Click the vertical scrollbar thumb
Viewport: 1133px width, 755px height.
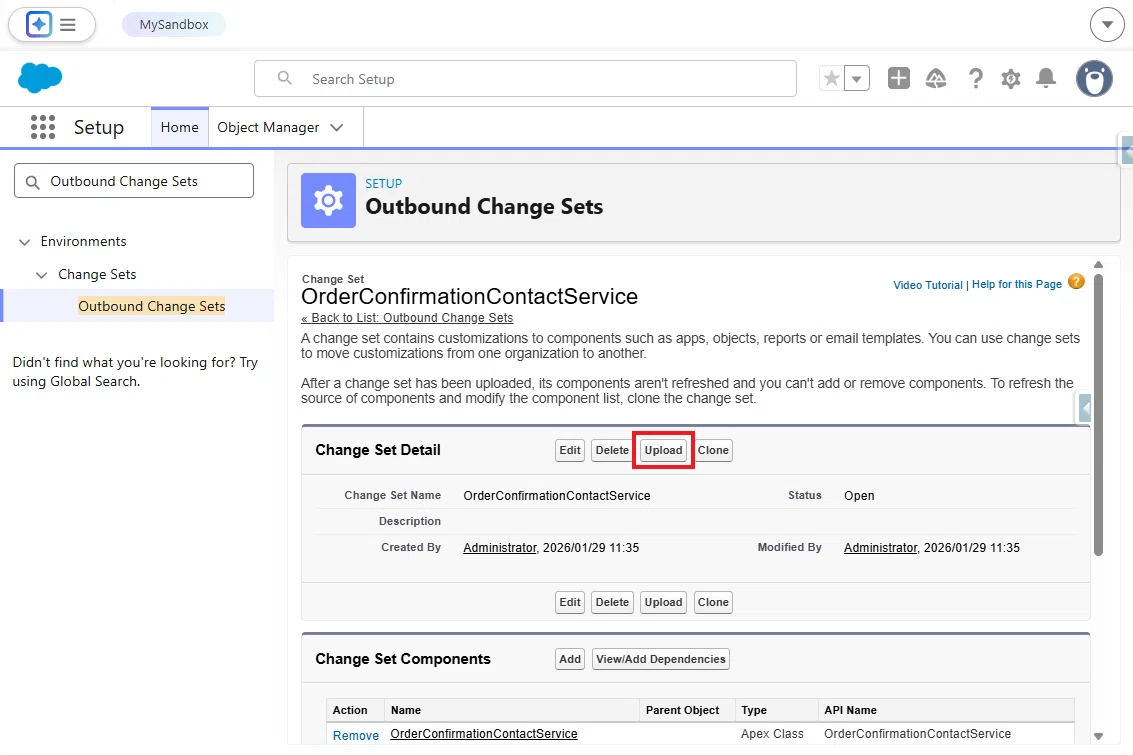point(1098,415)
